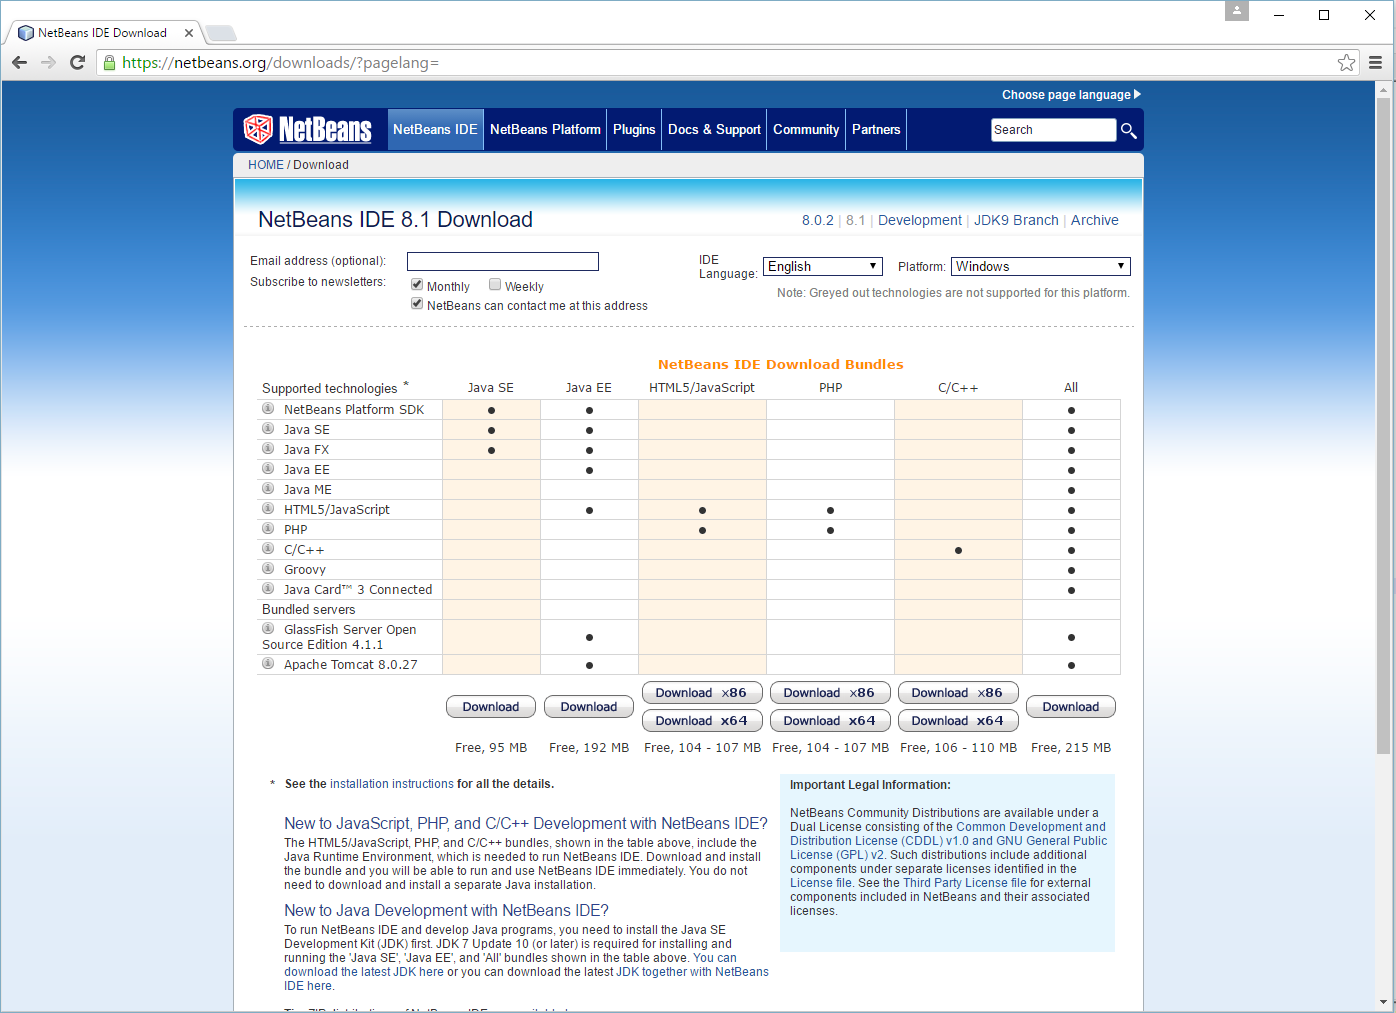Click the site security padlock icon
The width and height of the screenshot is (1396, 1013).
coord(110,62)
